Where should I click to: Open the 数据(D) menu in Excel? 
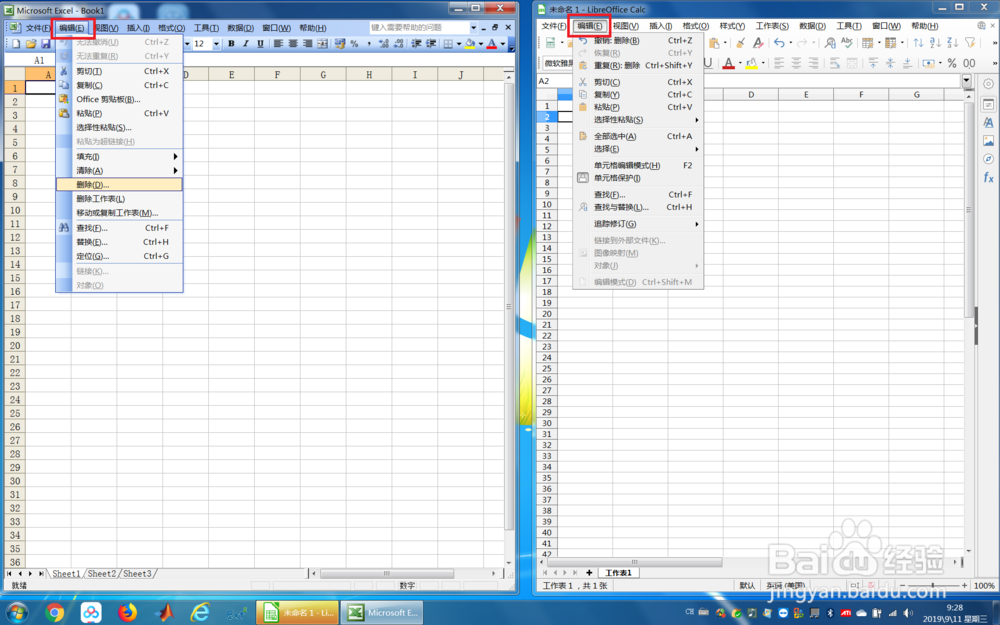tap(240, 28)
